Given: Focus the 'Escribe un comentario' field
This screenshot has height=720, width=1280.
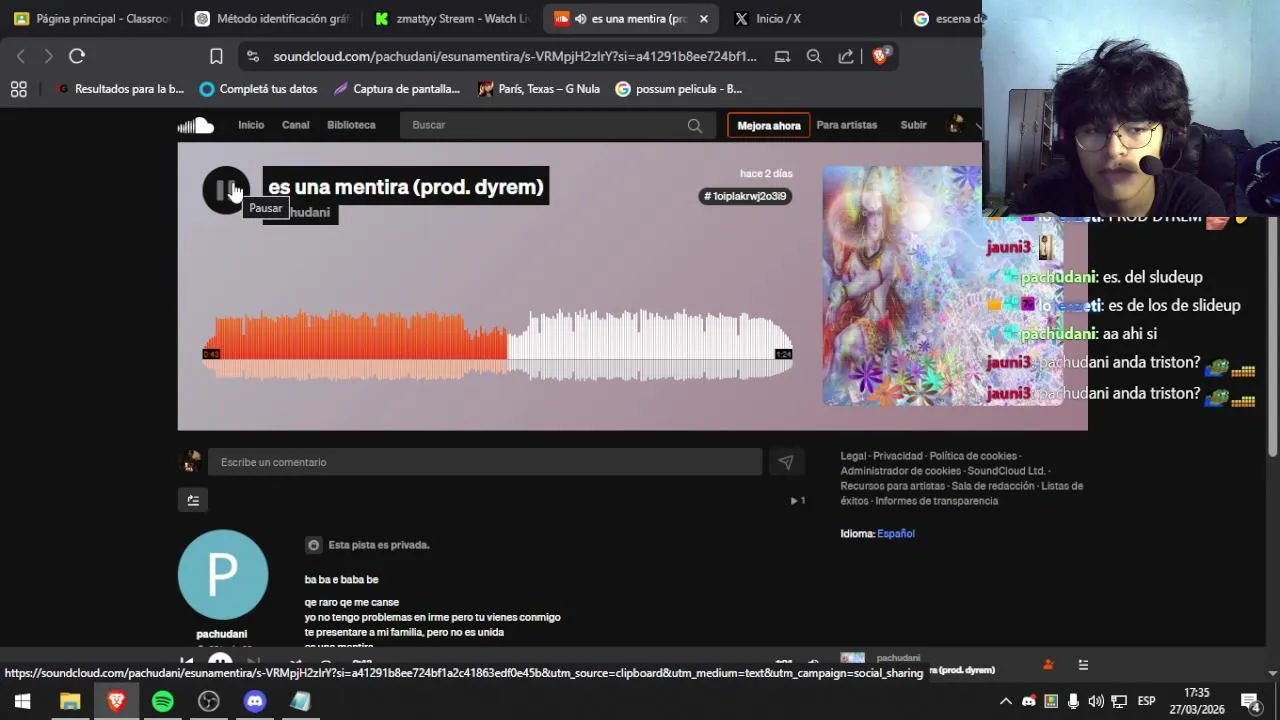Looking at the screenshot, I should tap(485, 462).
